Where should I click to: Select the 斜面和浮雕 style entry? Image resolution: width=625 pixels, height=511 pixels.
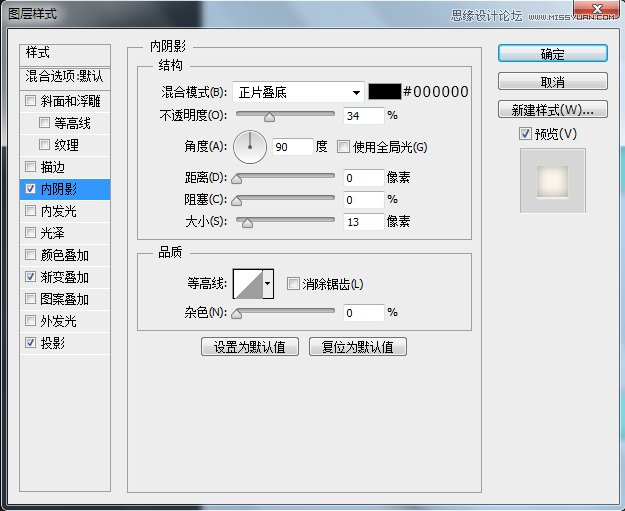pyautogui.click(x=71, y=101)
